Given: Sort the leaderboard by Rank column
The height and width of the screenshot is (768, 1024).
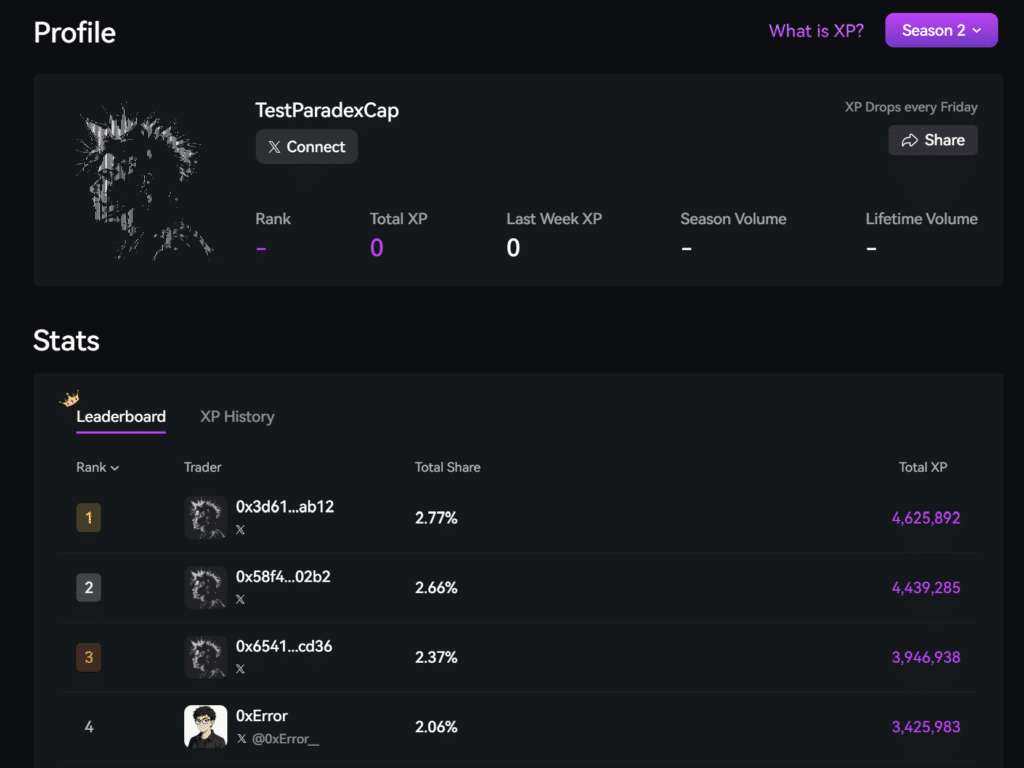Looking at the screenshot, I should [97, 467].
